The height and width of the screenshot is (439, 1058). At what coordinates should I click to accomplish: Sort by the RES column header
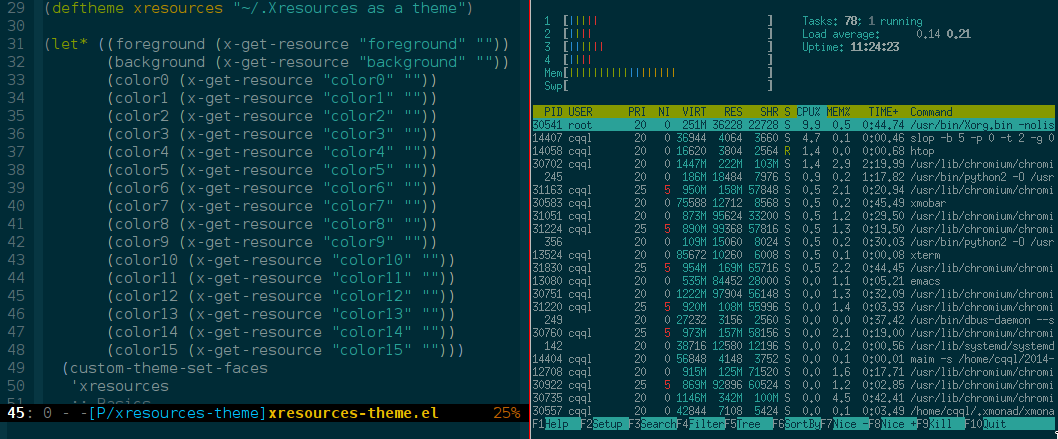[x=733, y=112]
